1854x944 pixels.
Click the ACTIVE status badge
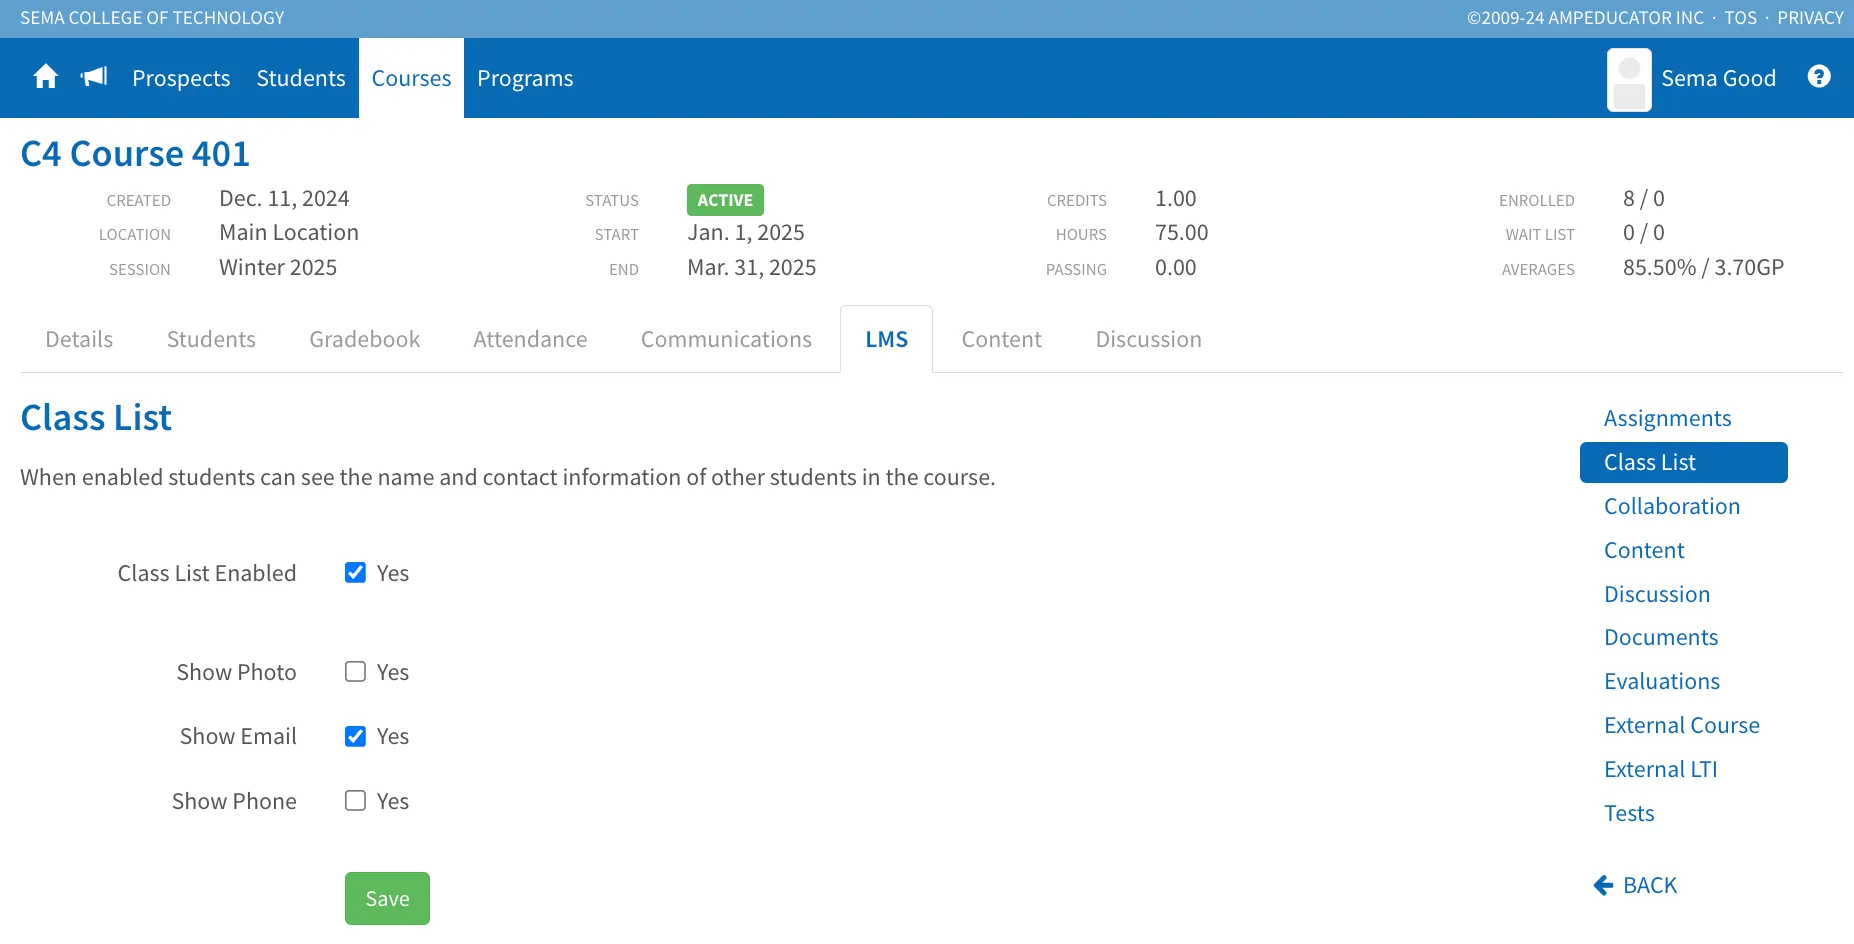coord(725,200)
